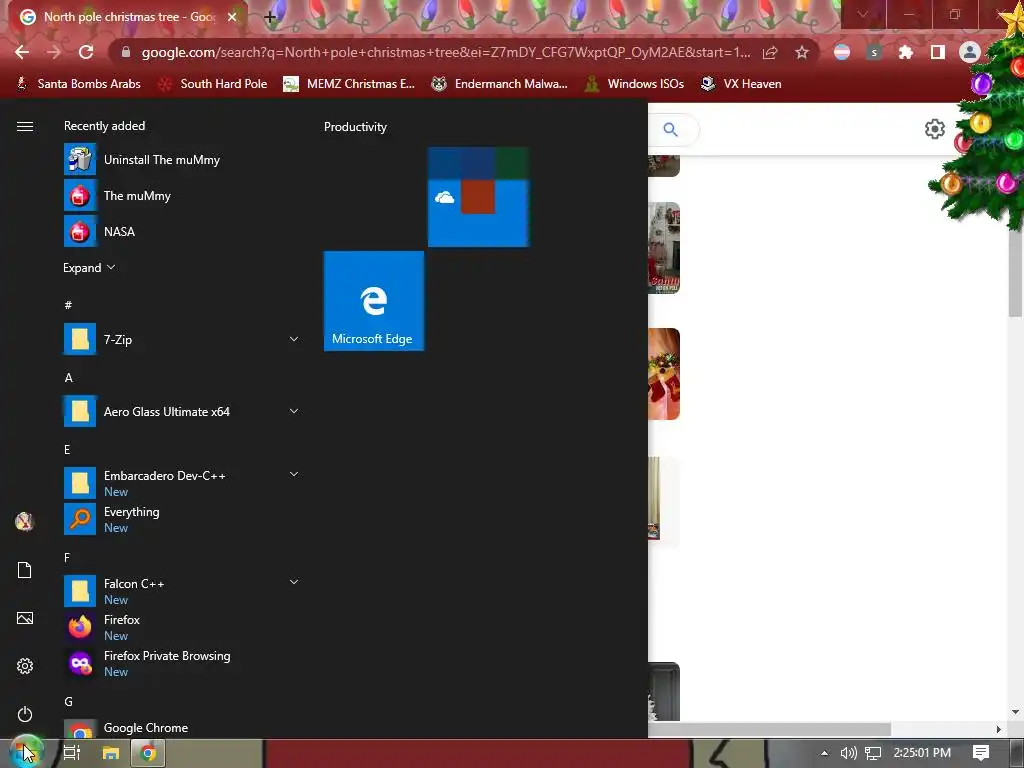Click the vertical scrollbar down arrow
The width and height of the screenshot is (1024, 768).
pyautogui.click(x=1015, y=712)
